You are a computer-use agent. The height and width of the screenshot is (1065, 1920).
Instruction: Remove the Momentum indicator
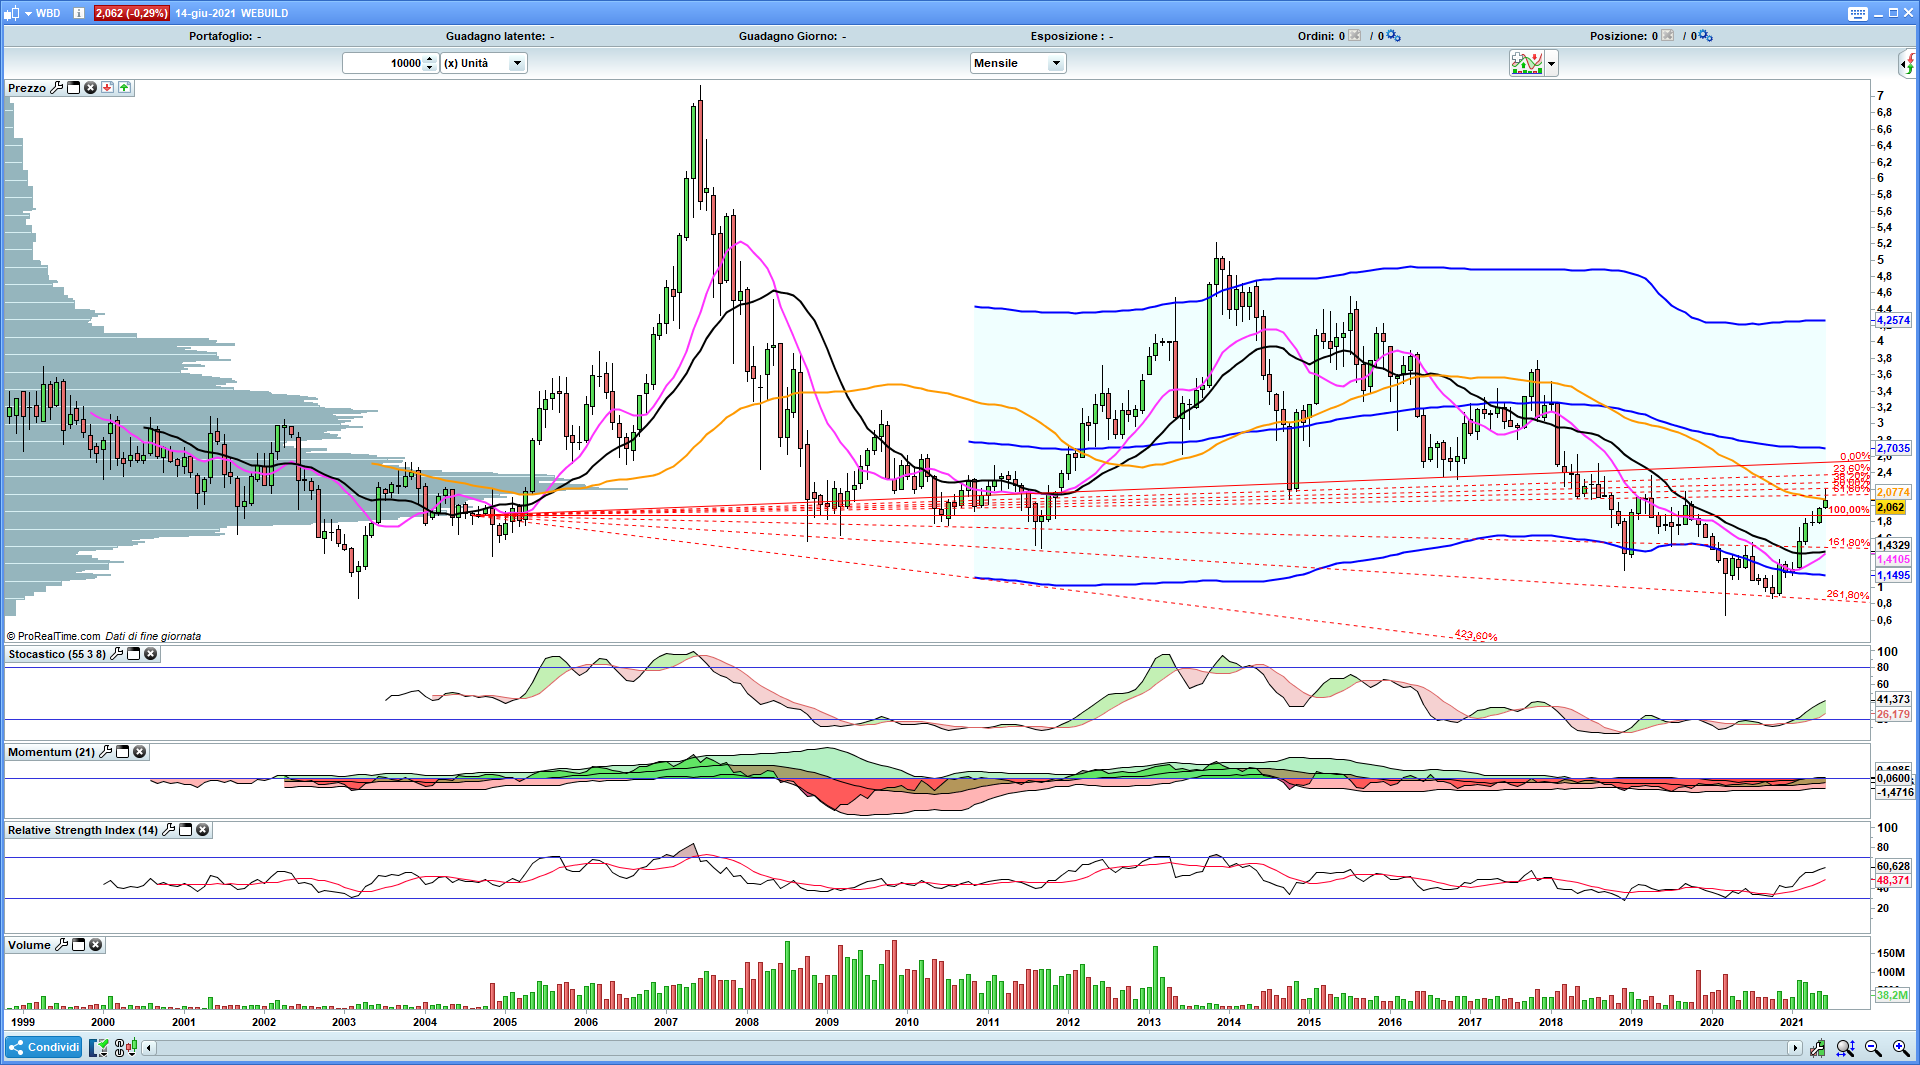139,752
